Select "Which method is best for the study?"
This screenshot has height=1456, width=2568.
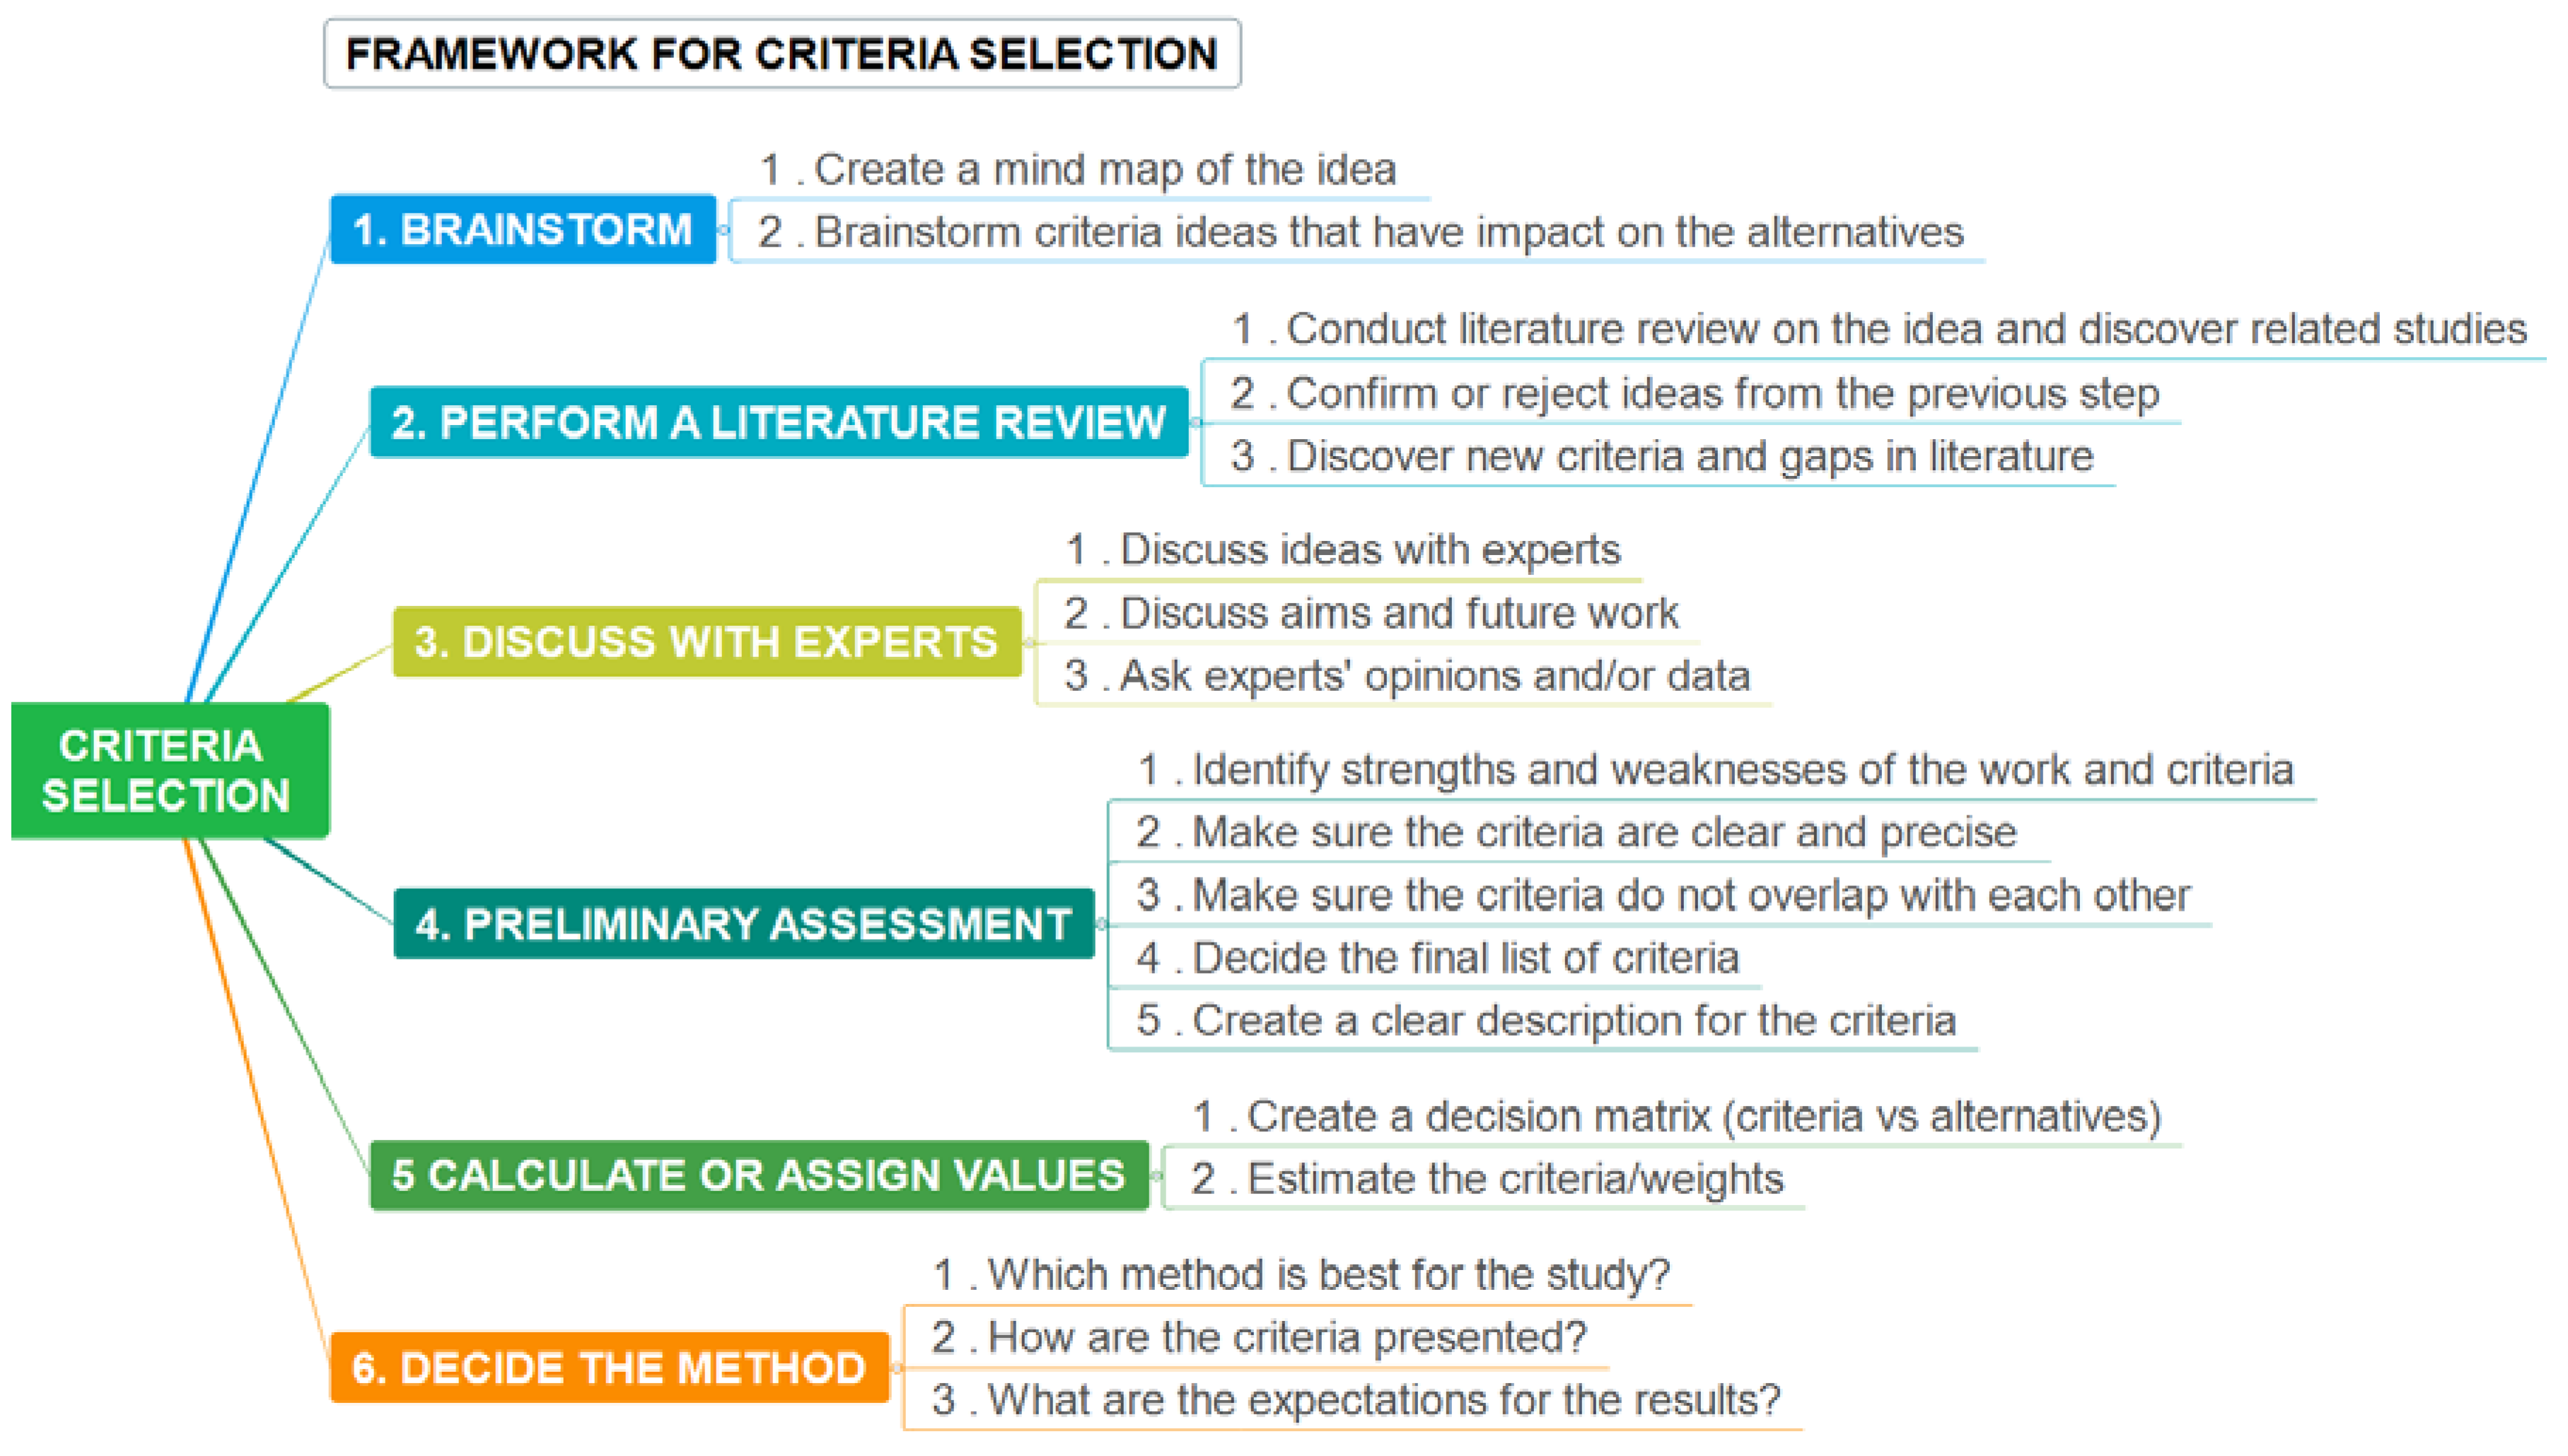click(1301, 1275)
